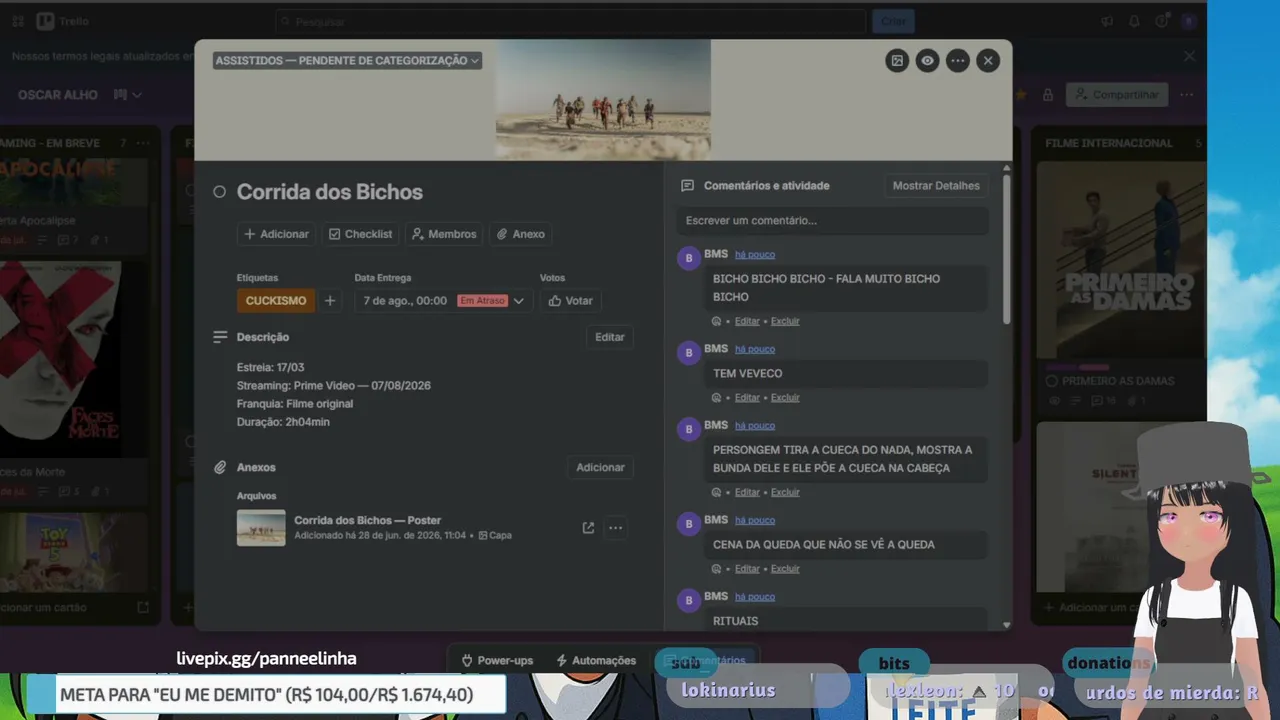This screenshot has width=1280, height=720.
Task: Mark Corrida dos Bichos card complete
Action: click(220, 192)
